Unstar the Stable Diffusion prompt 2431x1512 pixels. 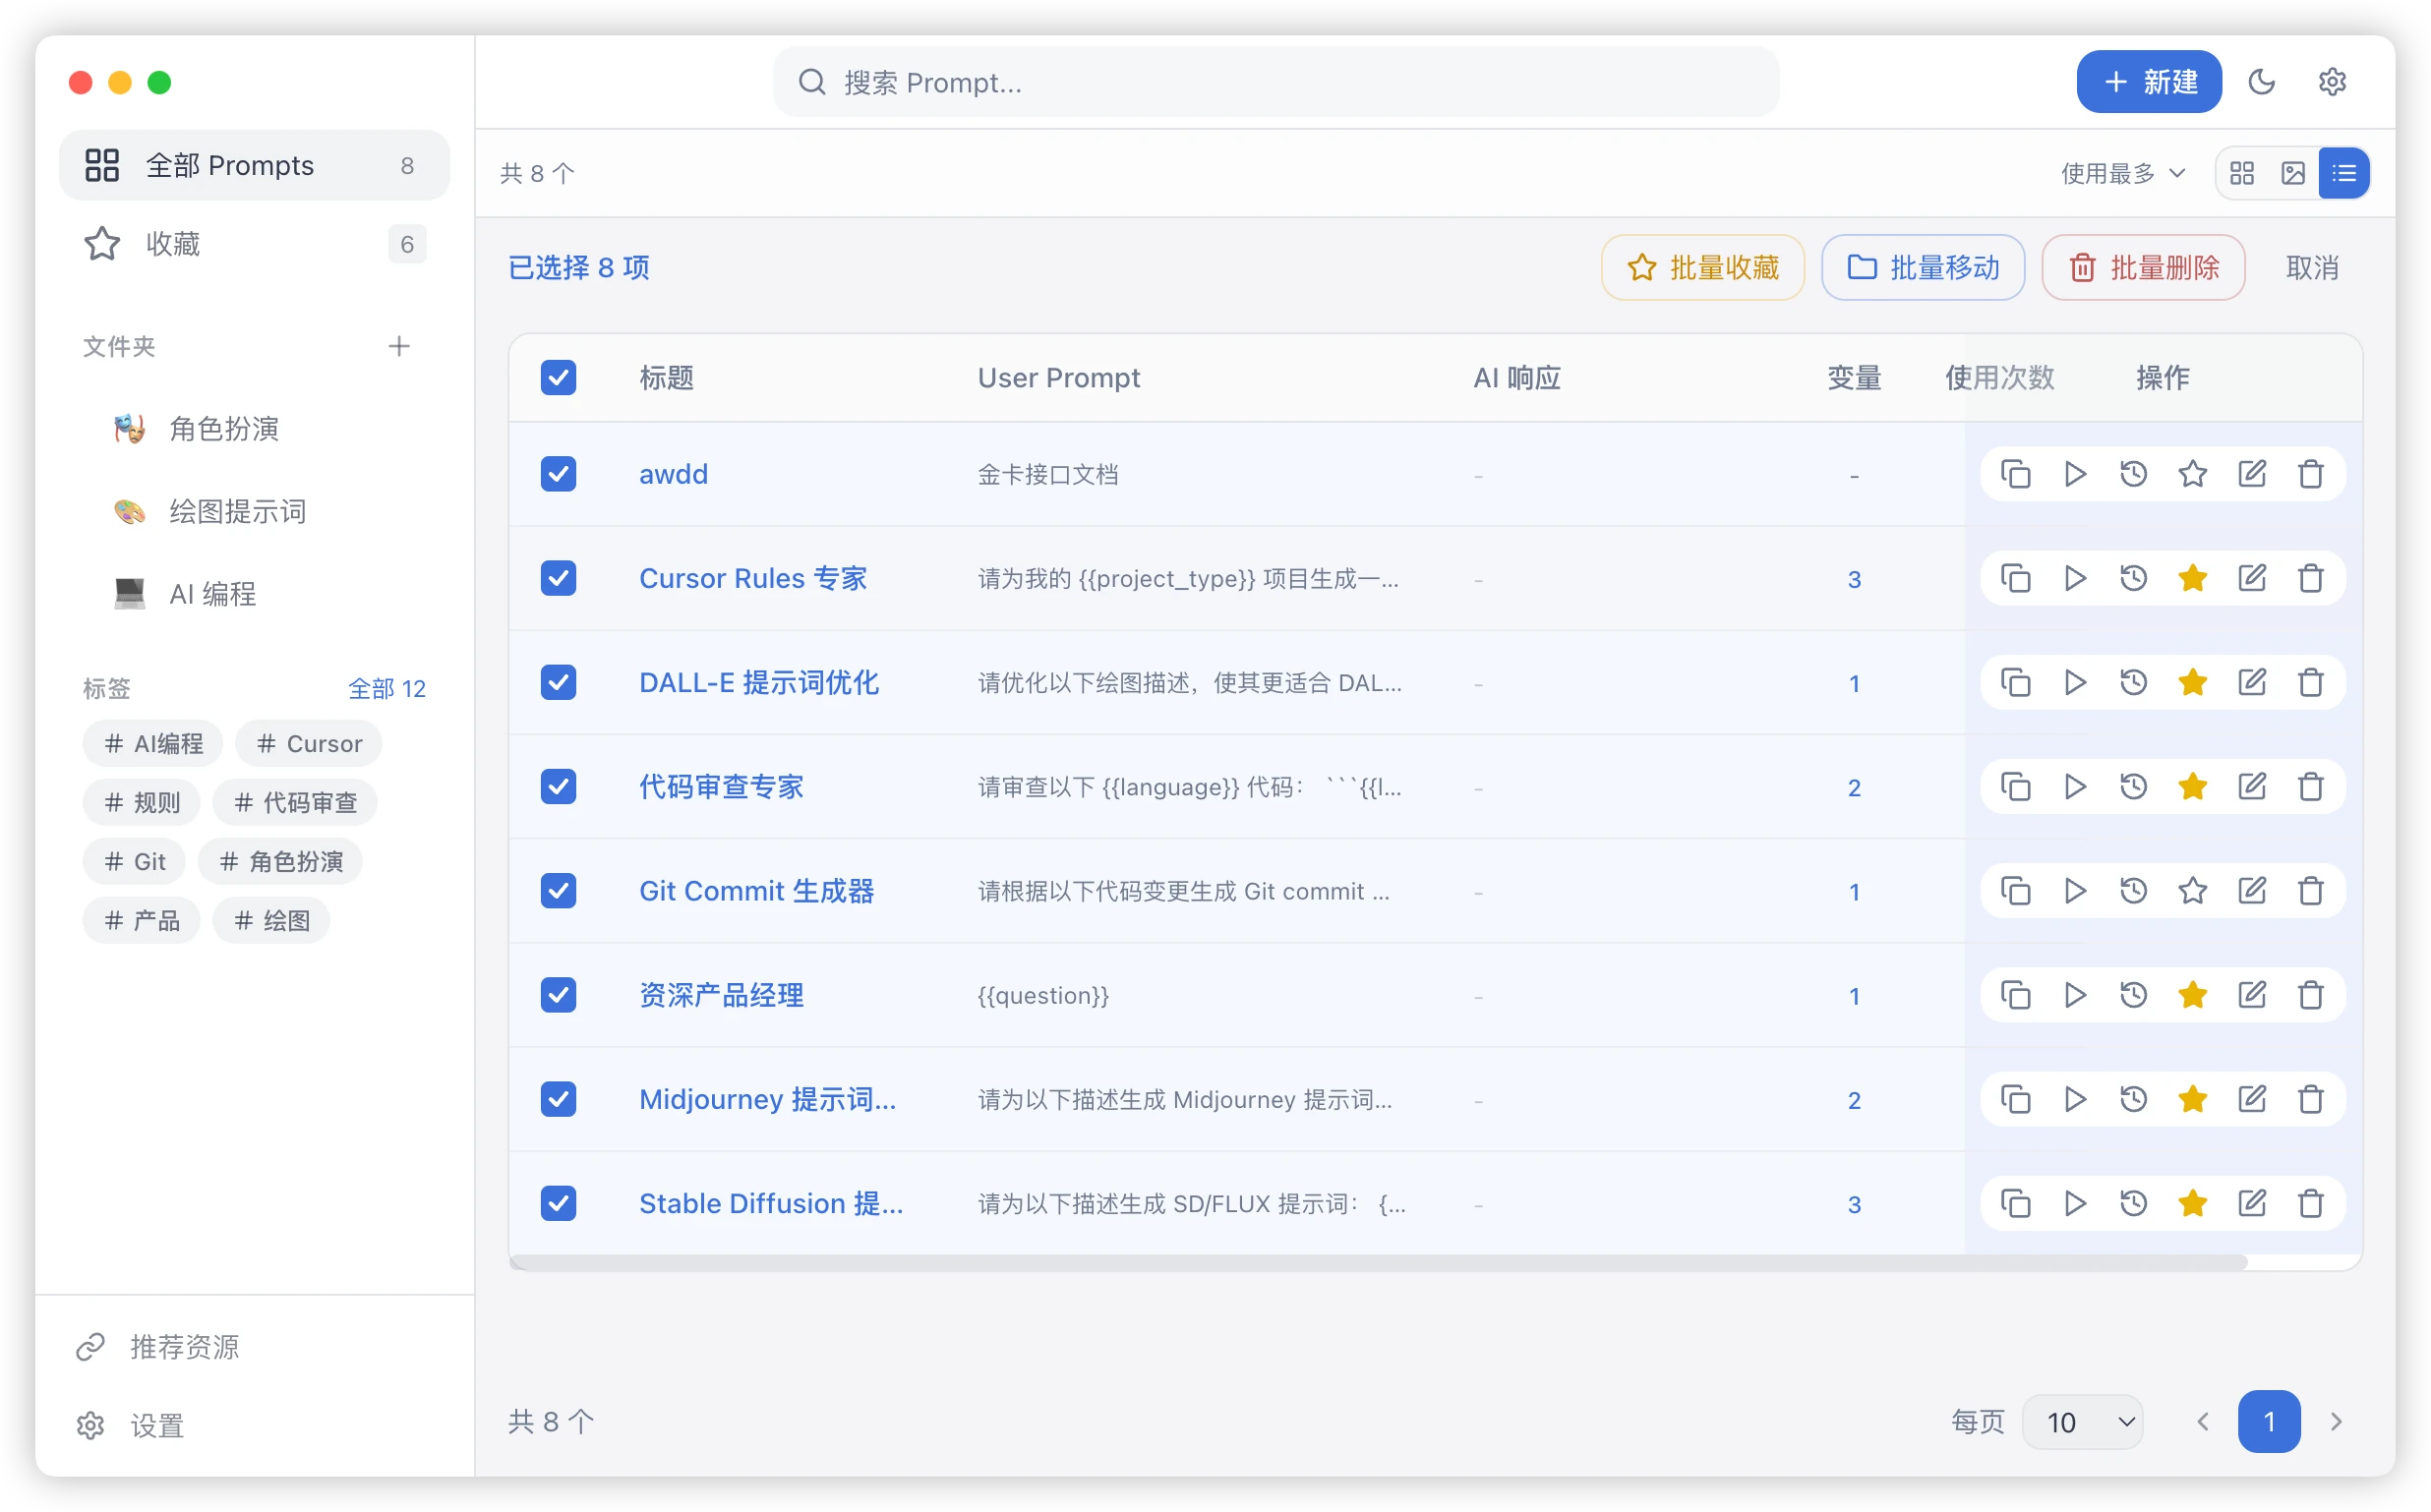click(x=2192, y=1203)
